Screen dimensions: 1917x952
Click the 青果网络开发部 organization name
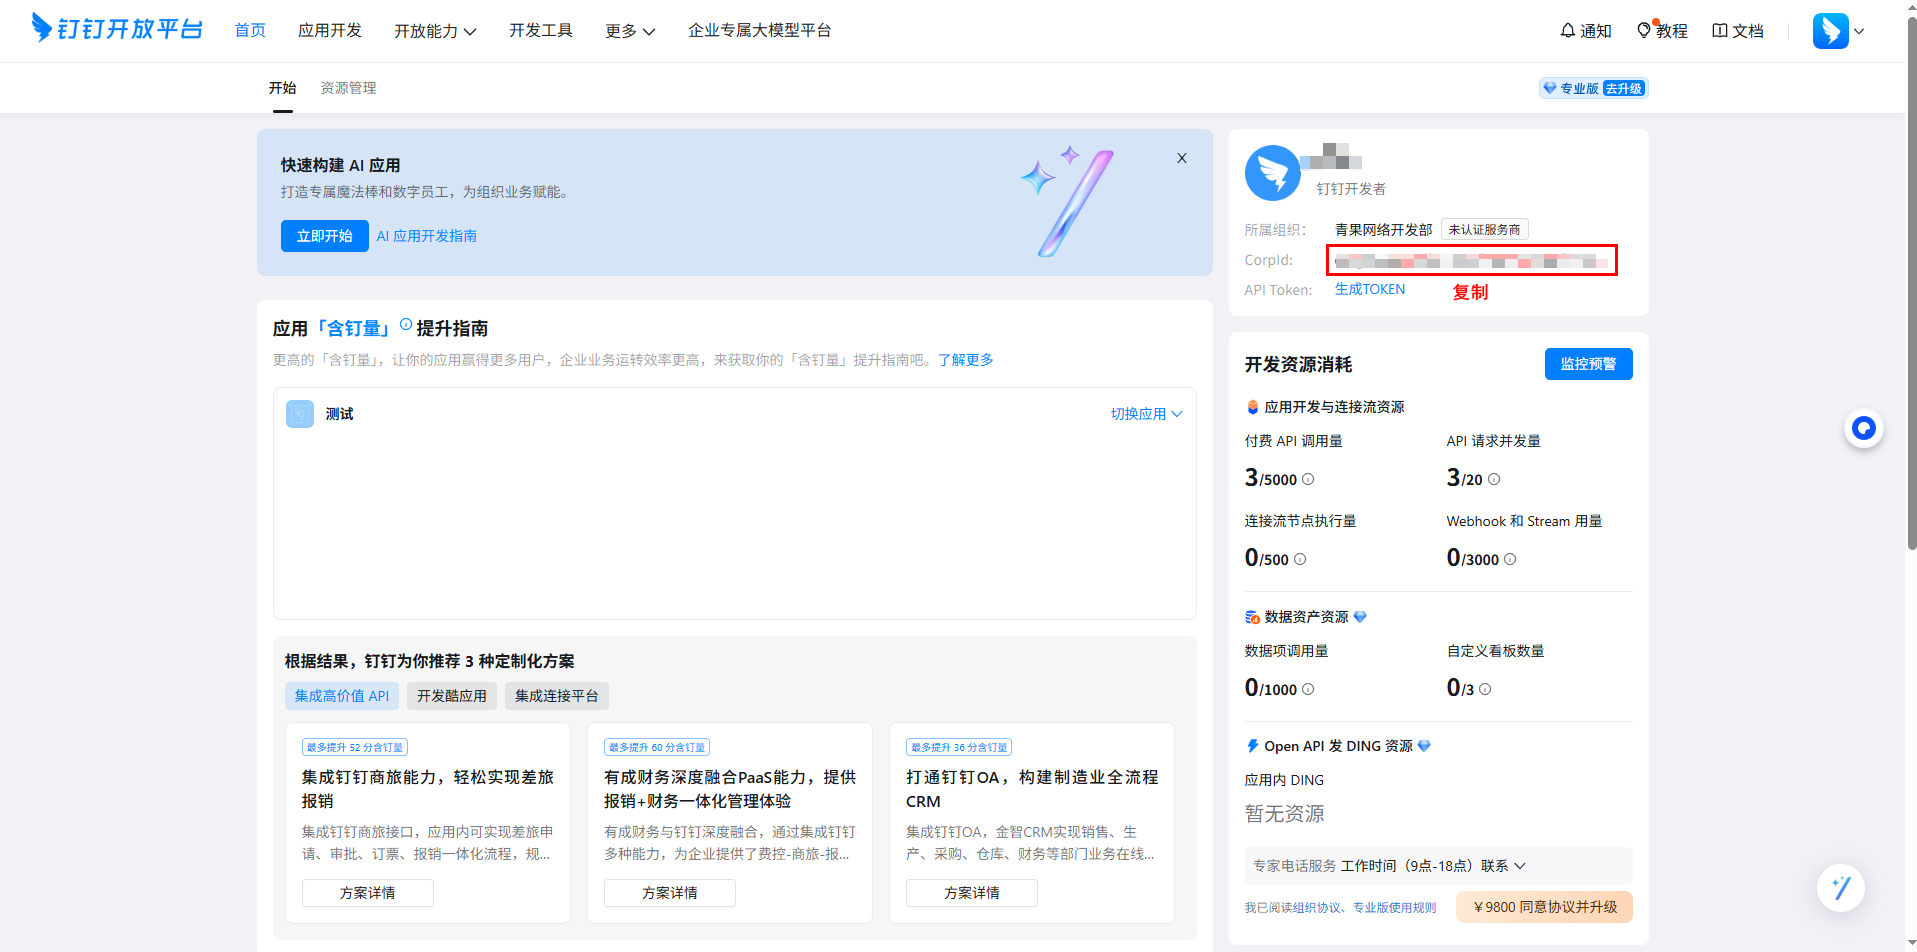[x=1383, y=230]
